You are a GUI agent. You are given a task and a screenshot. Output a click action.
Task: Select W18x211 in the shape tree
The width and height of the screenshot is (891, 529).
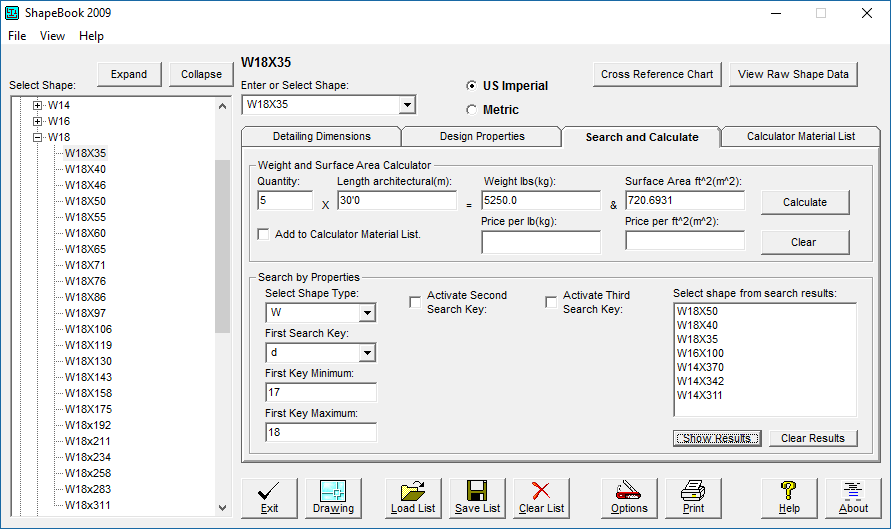(x=88, y=441)
